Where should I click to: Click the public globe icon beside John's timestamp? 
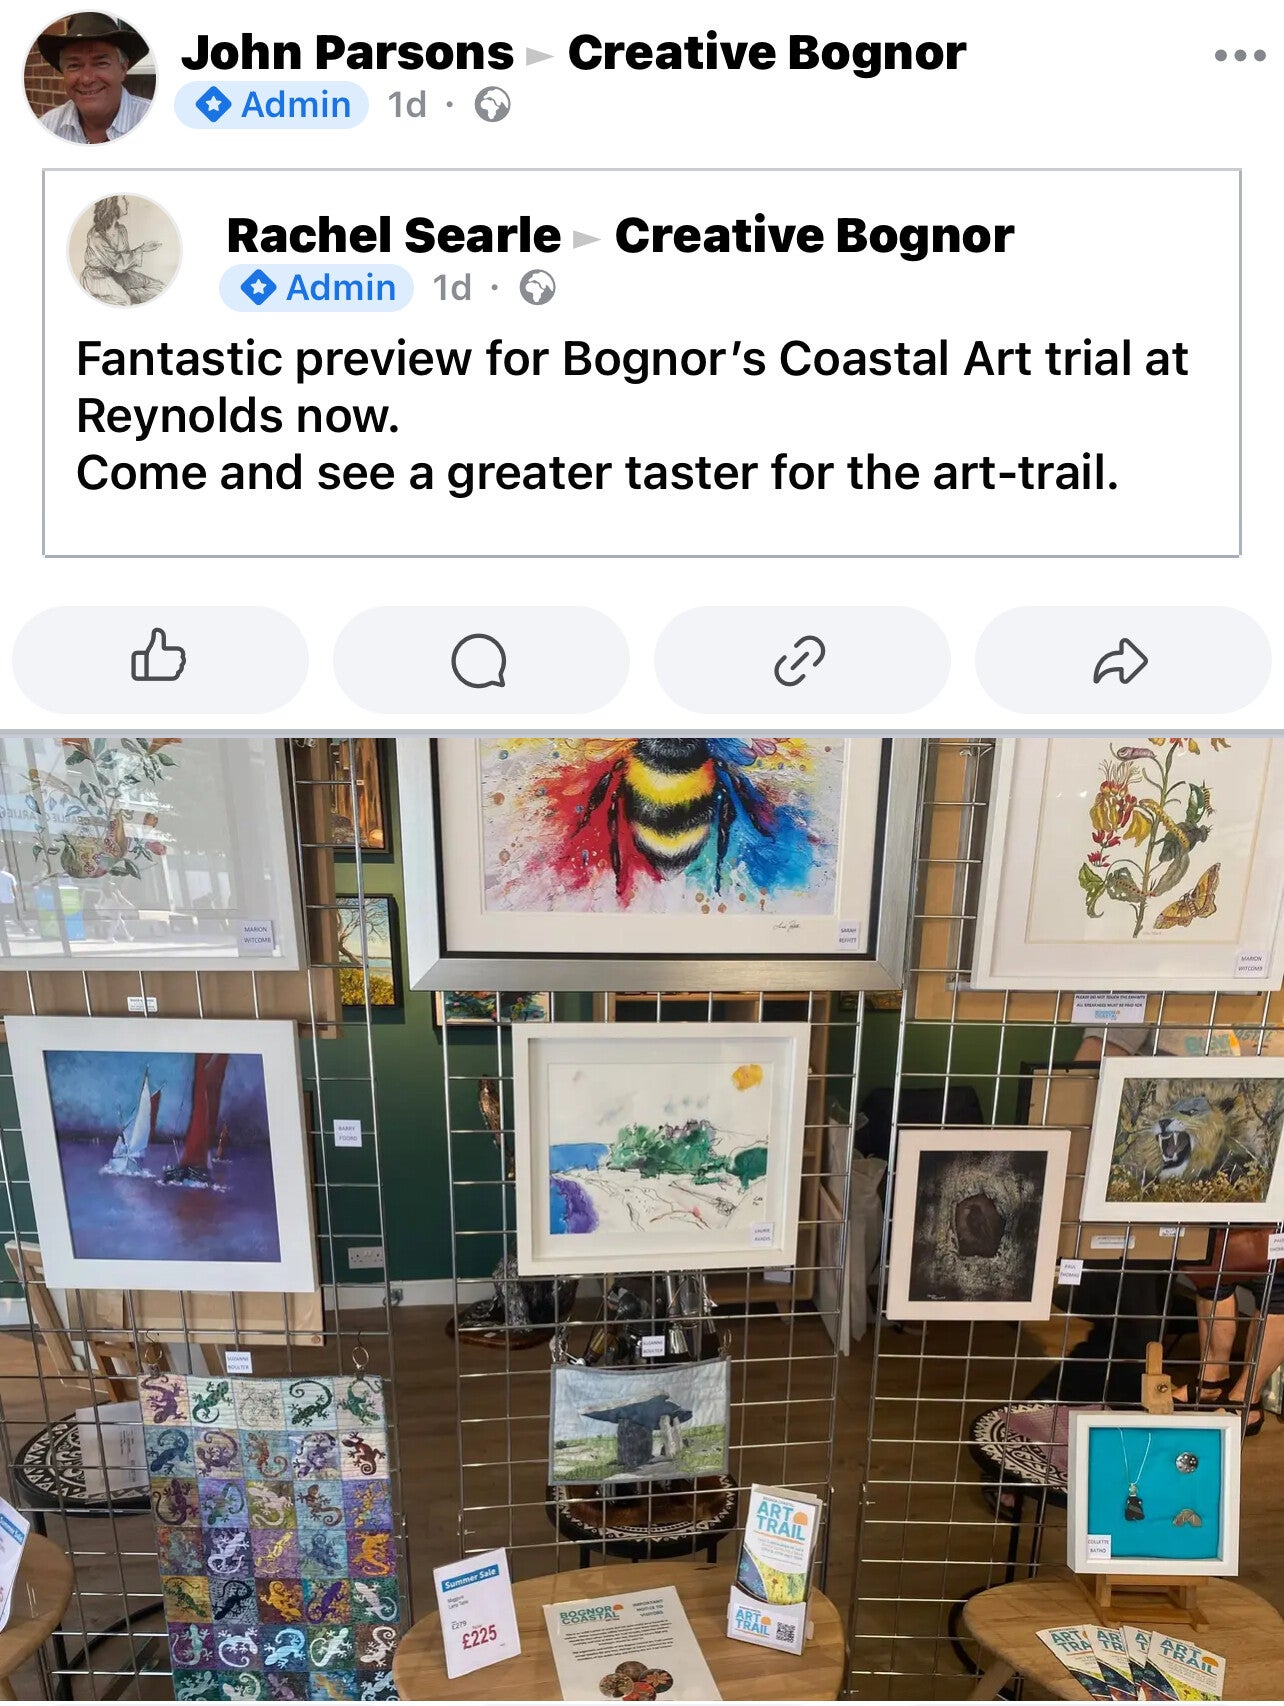click(x=492, y=105)
